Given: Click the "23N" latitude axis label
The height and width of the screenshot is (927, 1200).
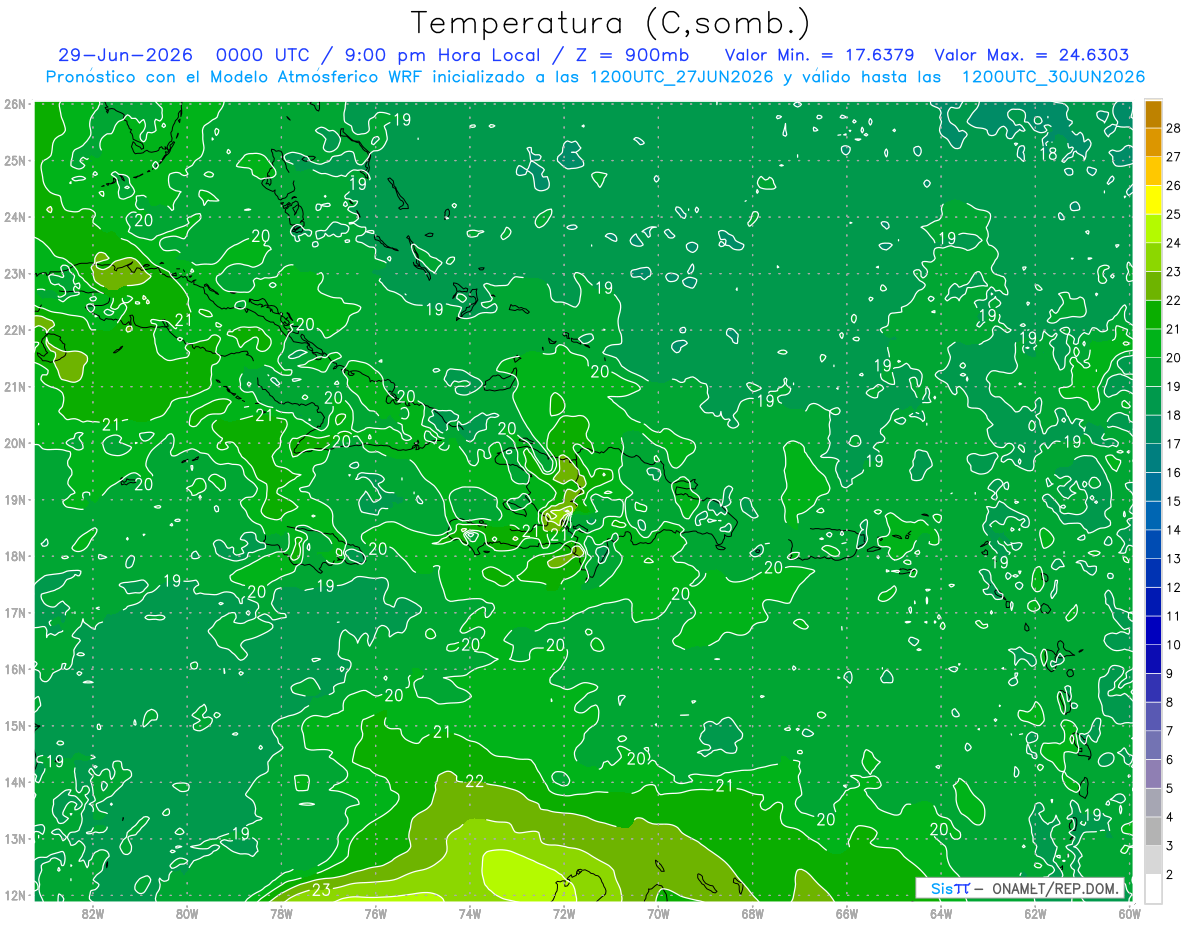Looking at the screenshot, I should click(x=15, y=273).
